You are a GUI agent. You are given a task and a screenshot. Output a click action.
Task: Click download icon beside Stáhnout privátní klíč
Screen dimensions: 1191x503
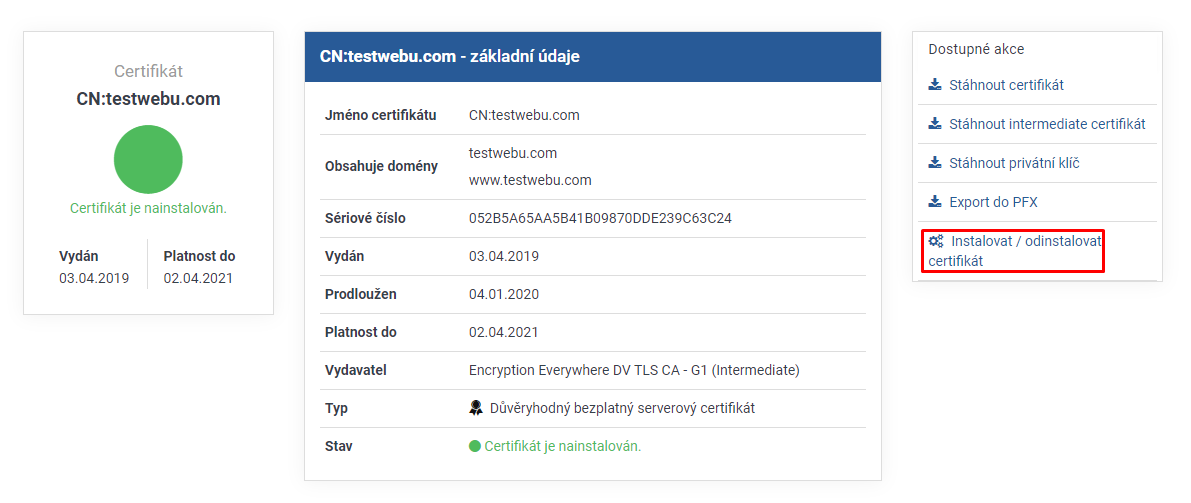click(935, 163)
